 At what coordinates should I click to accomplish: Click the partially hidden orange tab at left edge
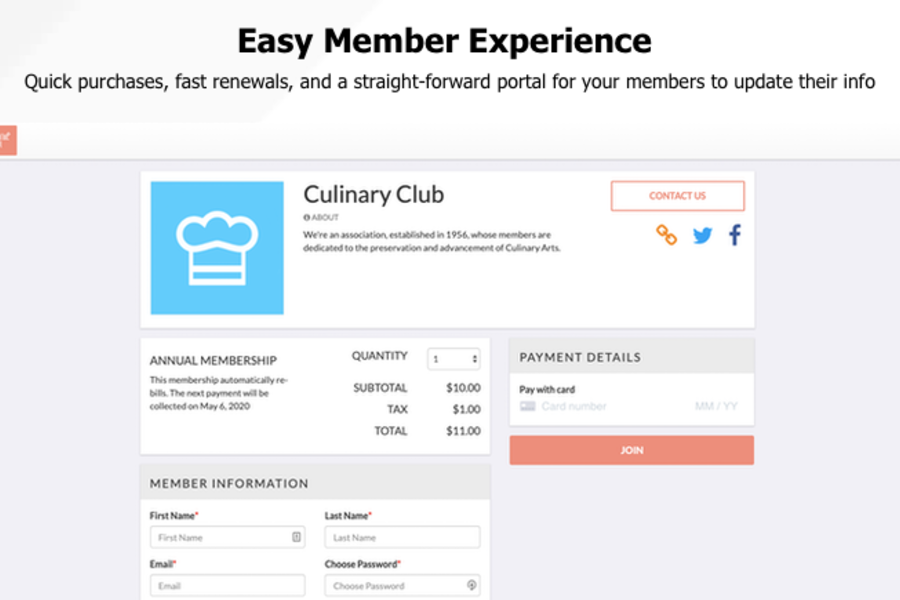click(7, 139)
